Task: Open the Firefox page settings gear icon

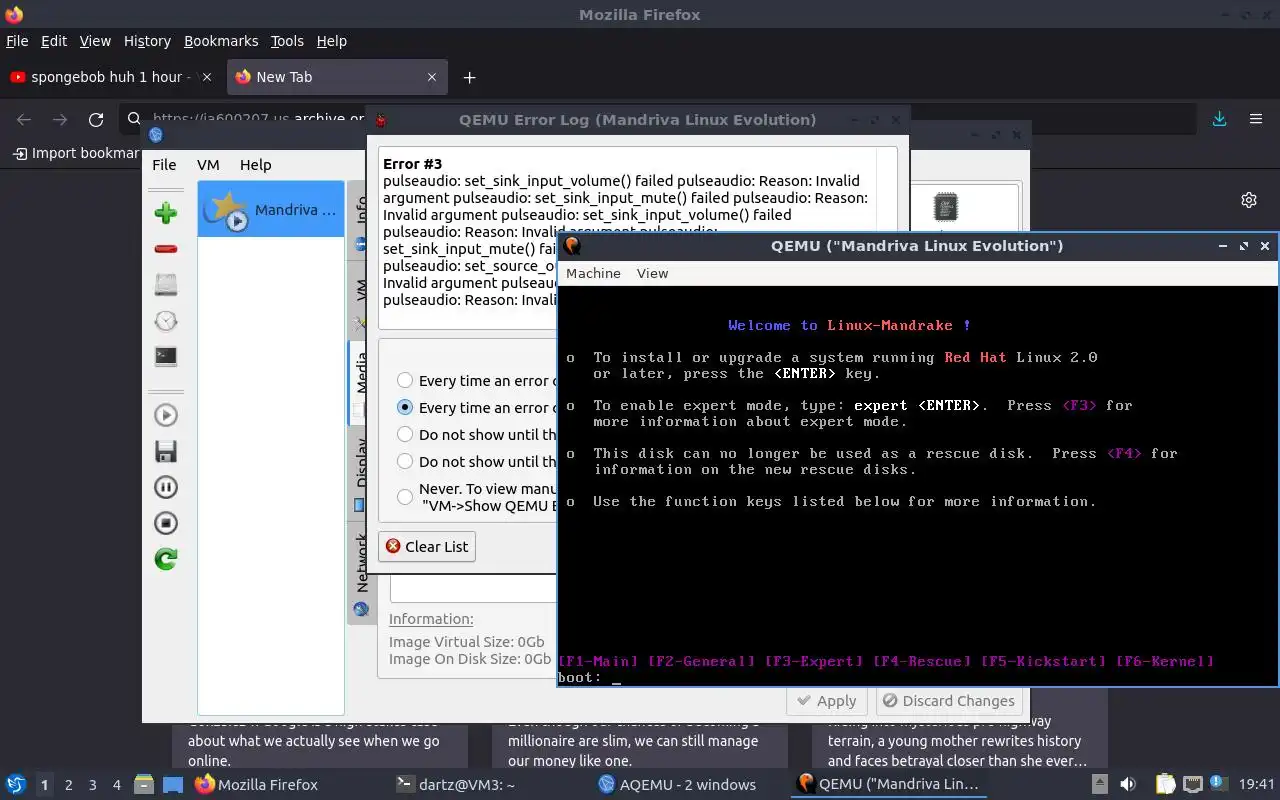Action: [1249, 200]
